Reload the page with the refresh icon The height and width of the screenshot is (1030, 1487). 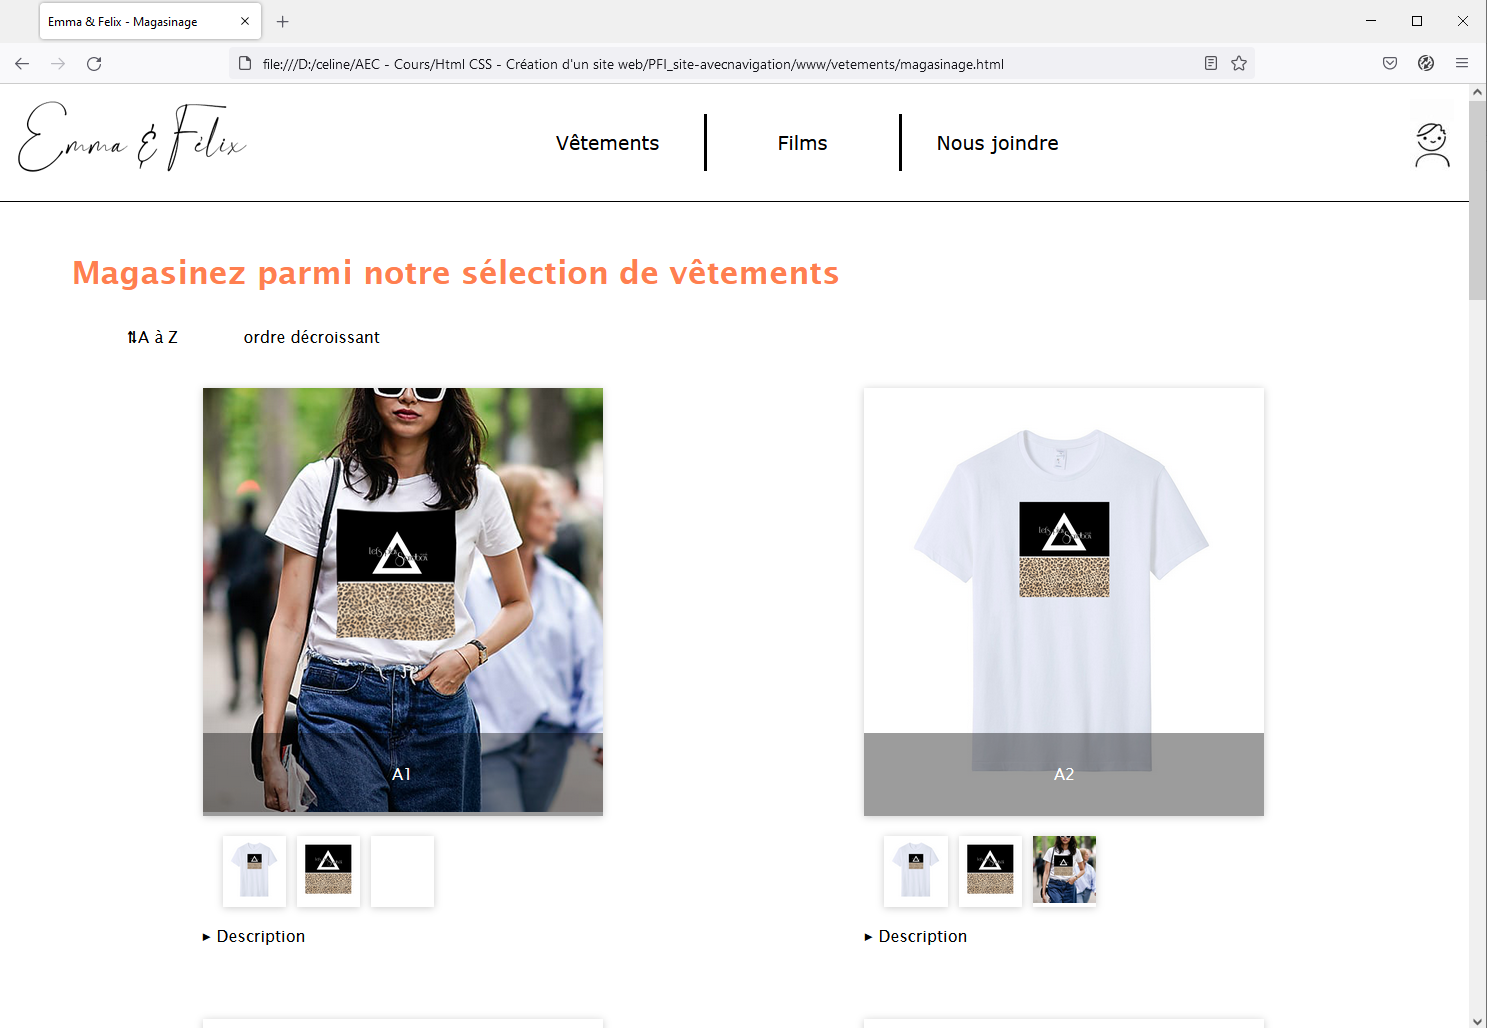(x=94, y=64)
